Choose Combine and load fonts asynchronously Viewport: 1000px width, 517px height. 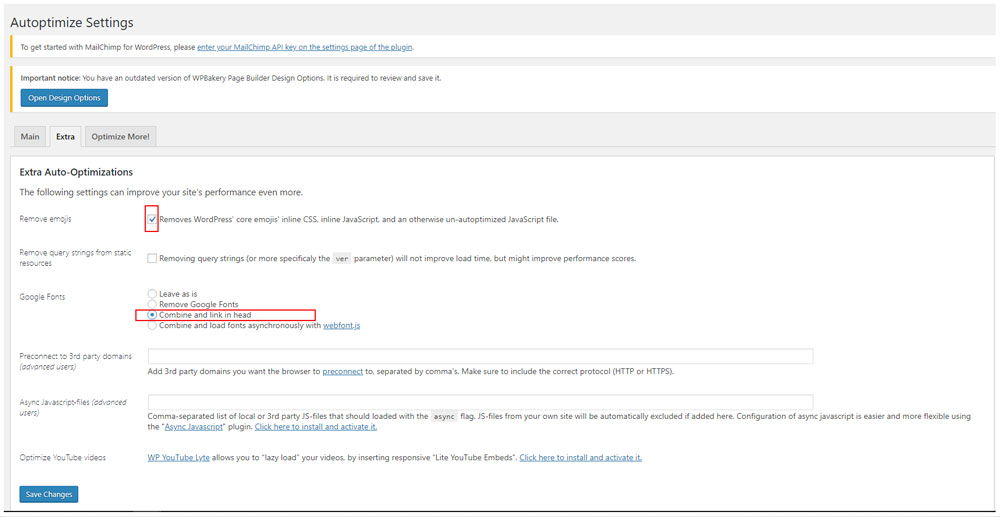click(x=152, y=325)
